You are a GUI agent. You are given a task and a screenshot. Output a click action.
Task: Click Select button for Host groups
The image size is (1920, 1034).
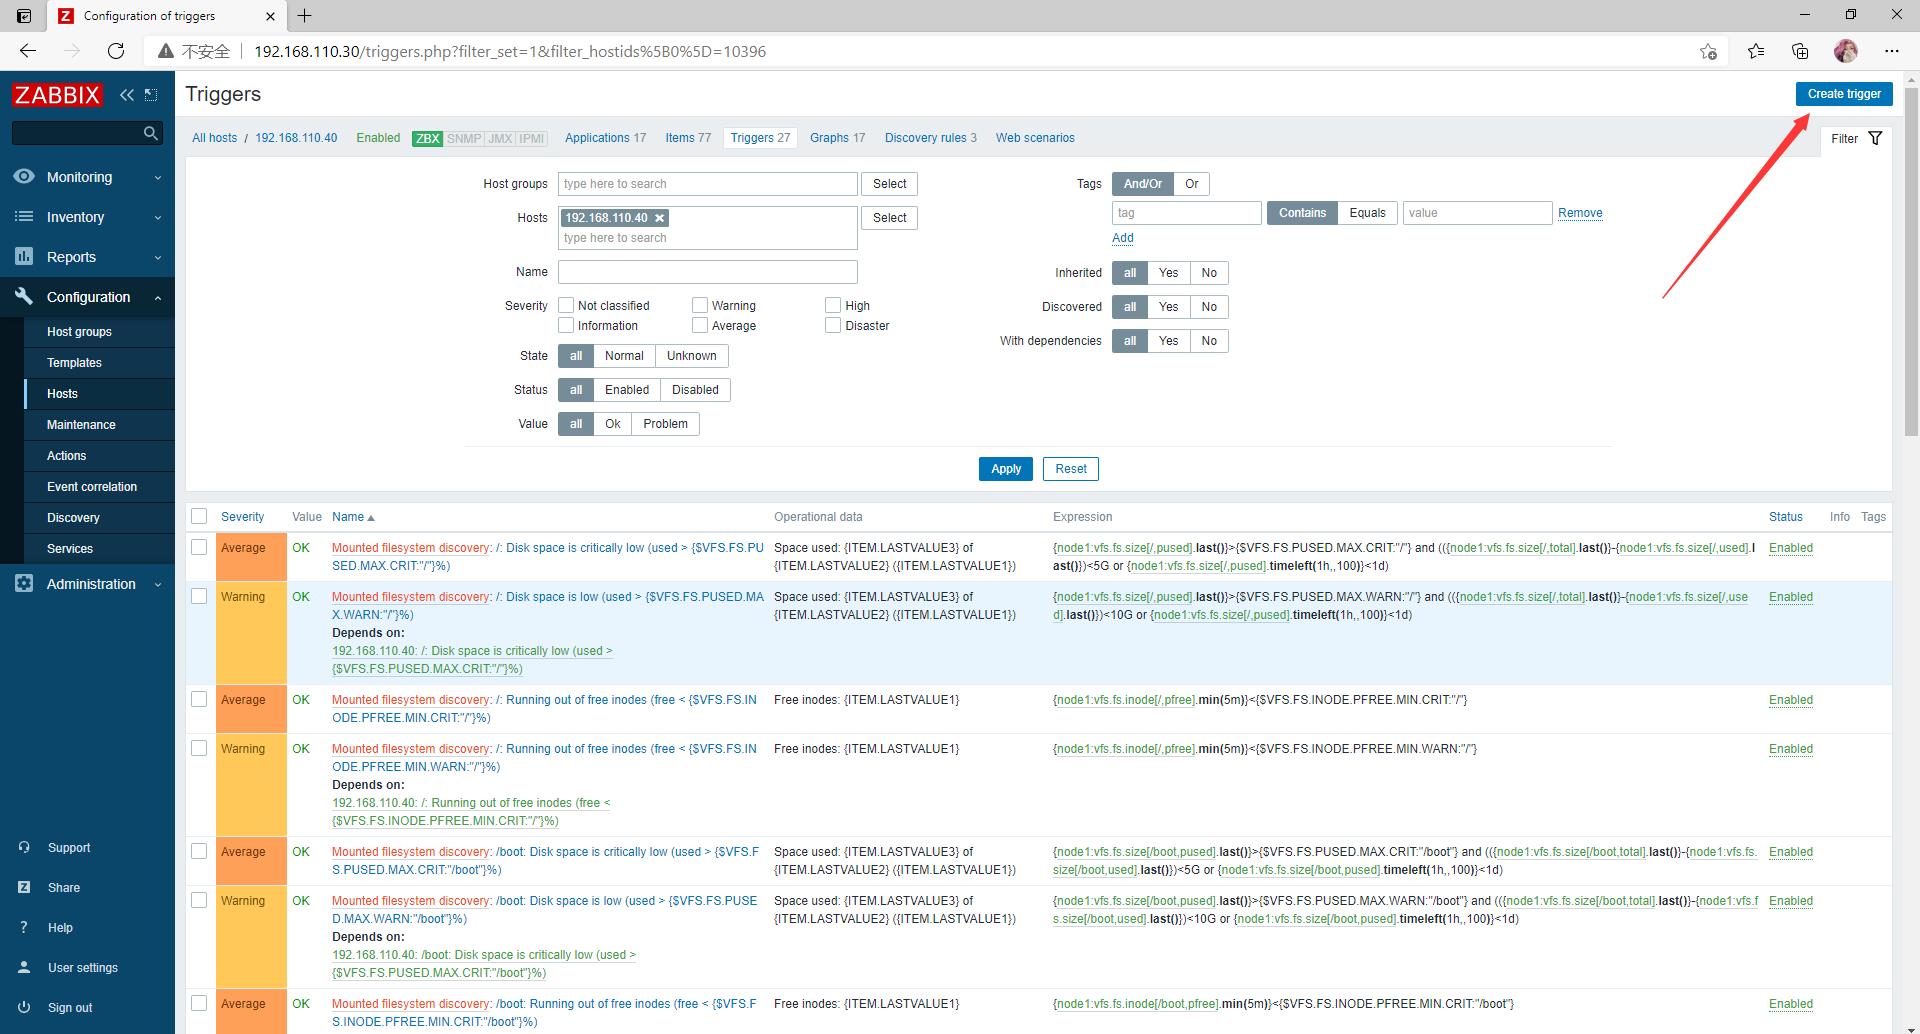889,184
